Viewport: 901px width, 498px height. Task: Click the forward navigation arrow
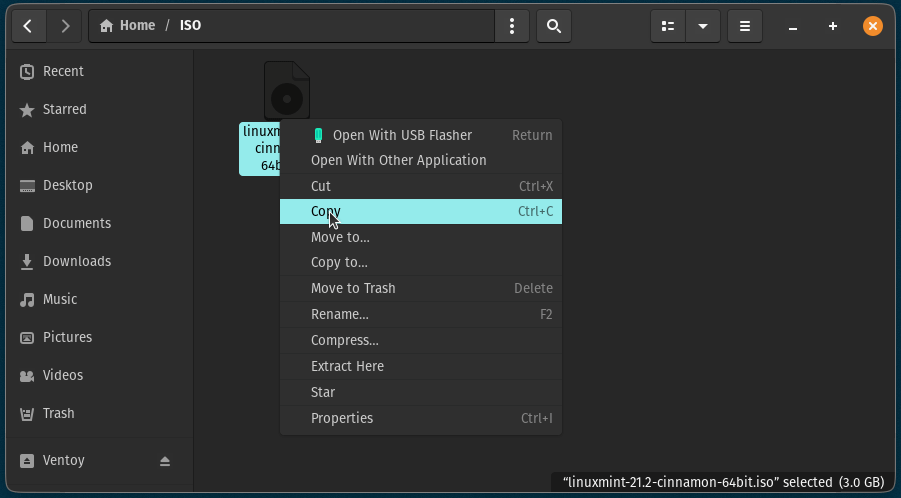65,26
